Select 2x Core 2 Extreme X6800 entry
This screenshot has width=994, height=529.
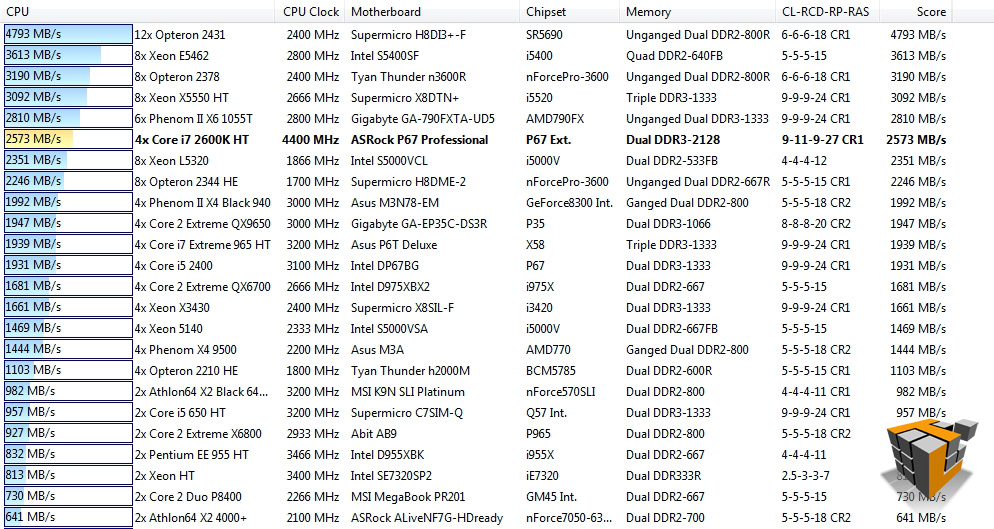(198, 433)
